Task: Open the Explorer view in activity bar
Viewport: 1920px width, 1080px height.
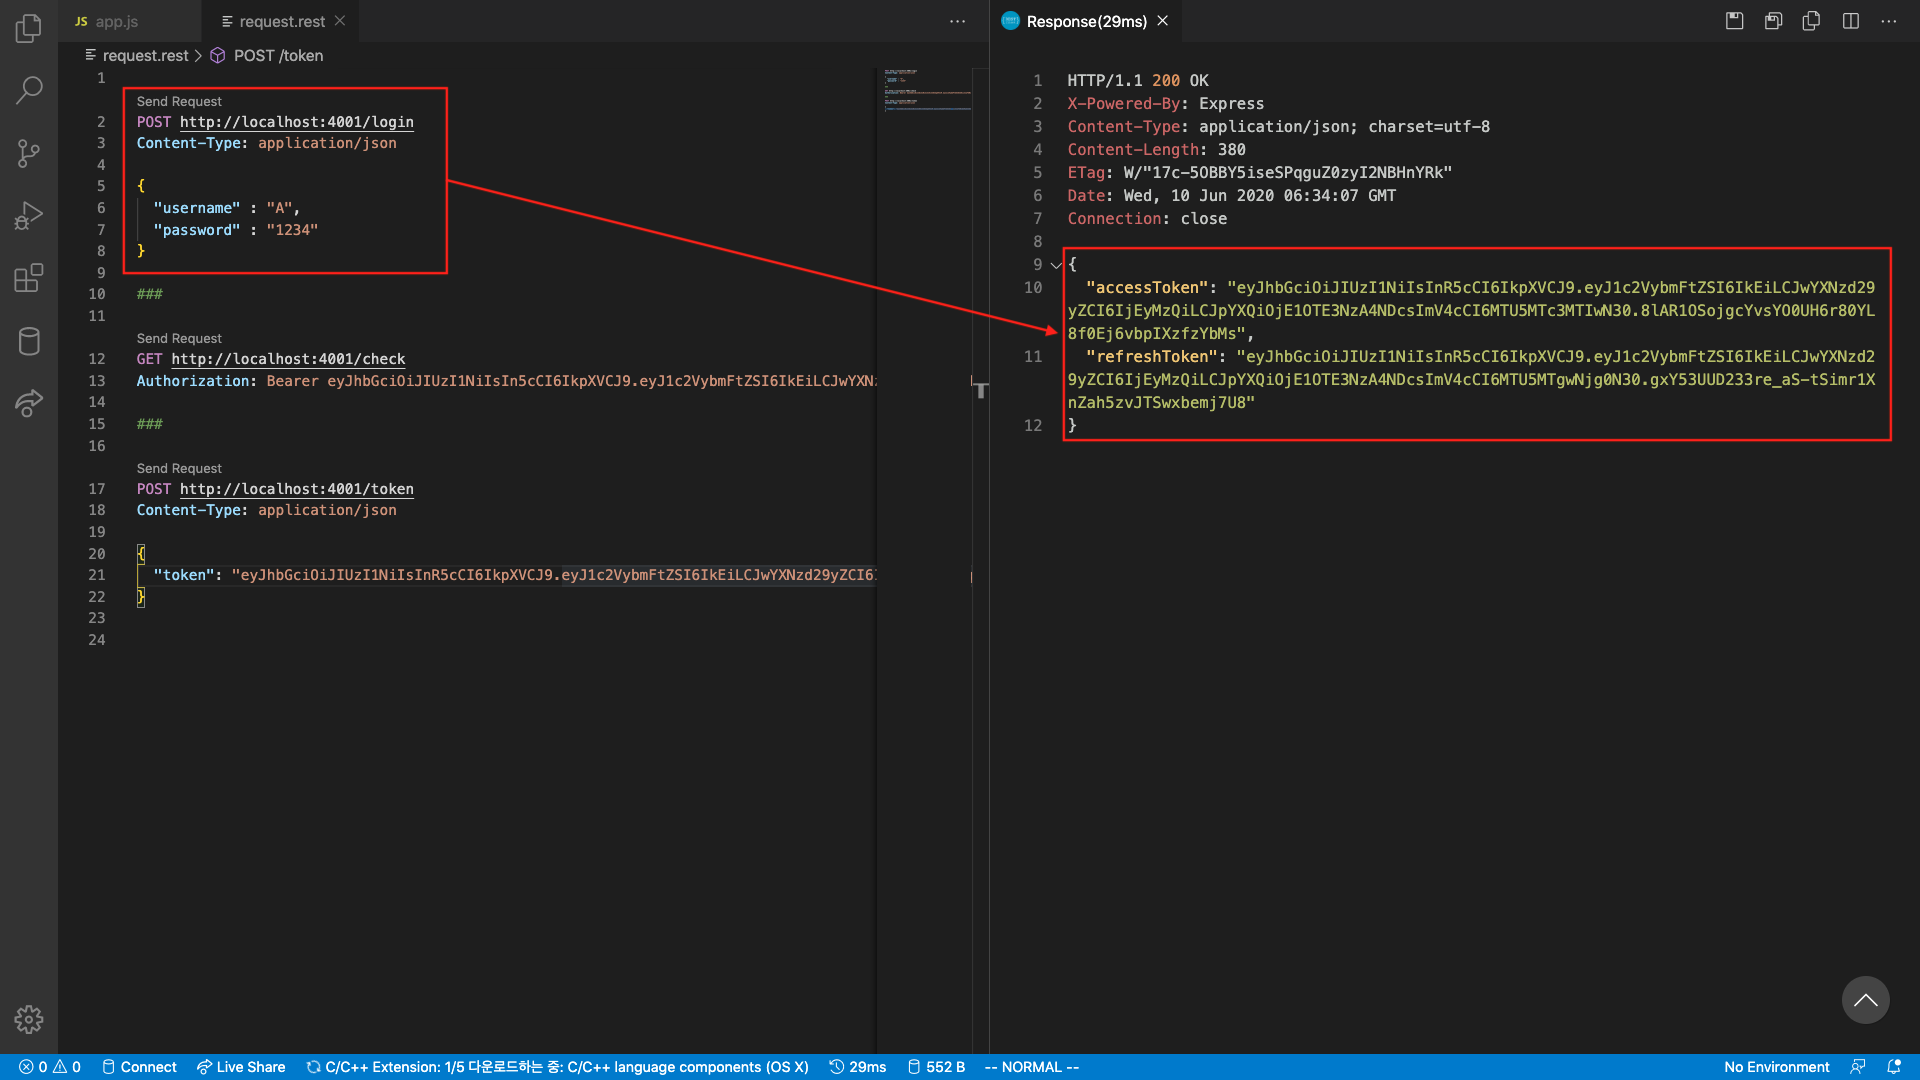Action: tap(29, 28)
